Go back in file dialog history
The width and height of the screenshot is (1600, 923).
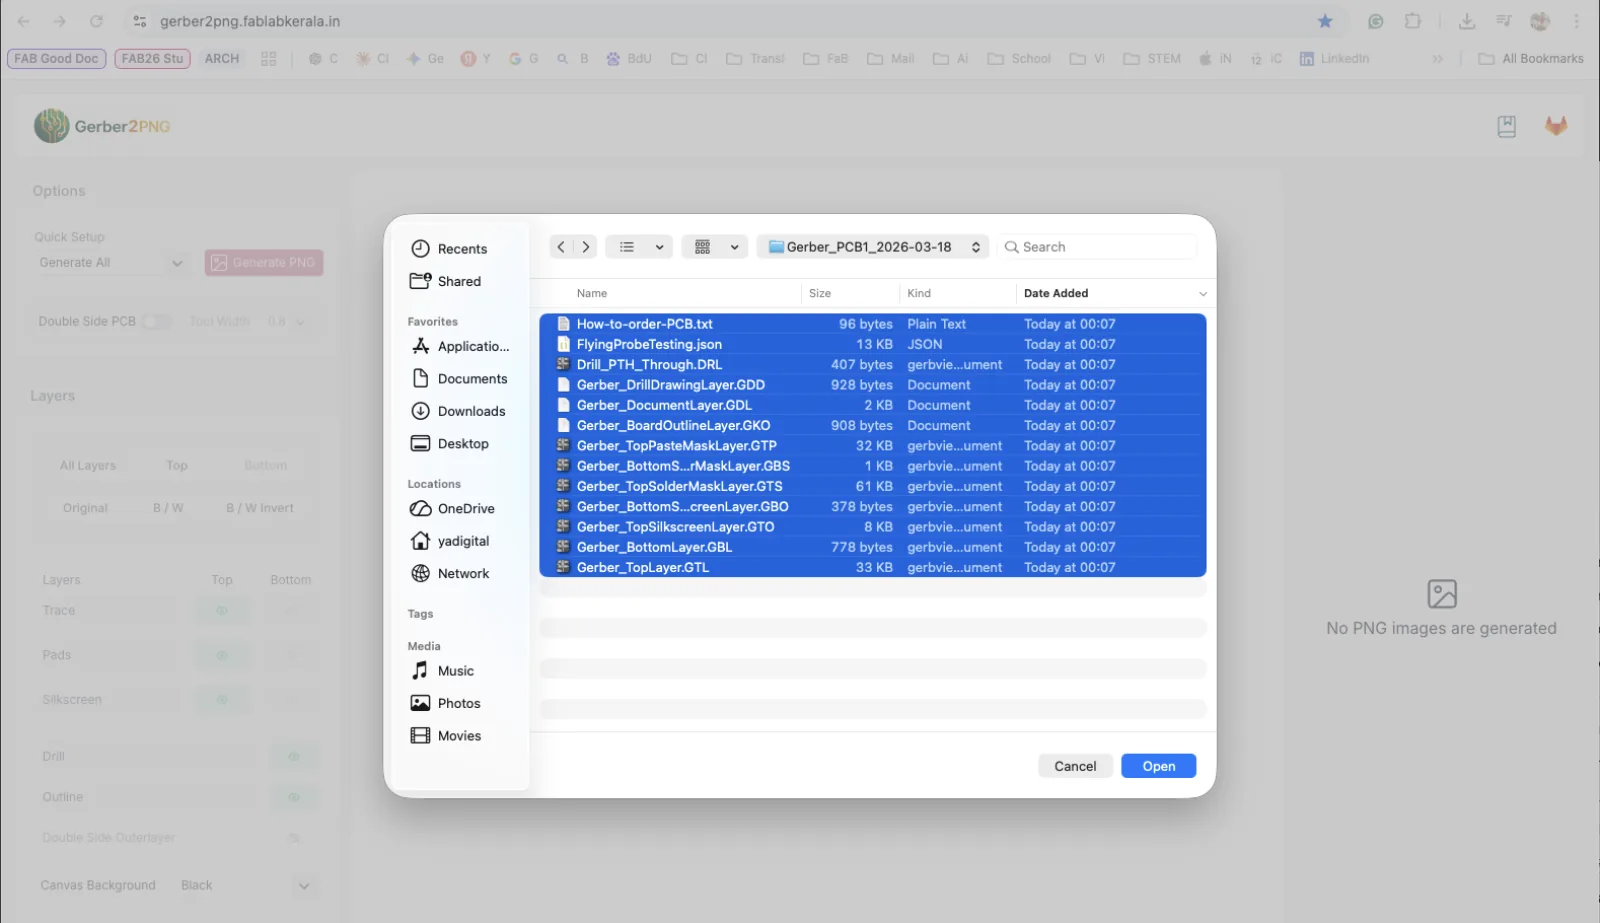pos(561,247)
